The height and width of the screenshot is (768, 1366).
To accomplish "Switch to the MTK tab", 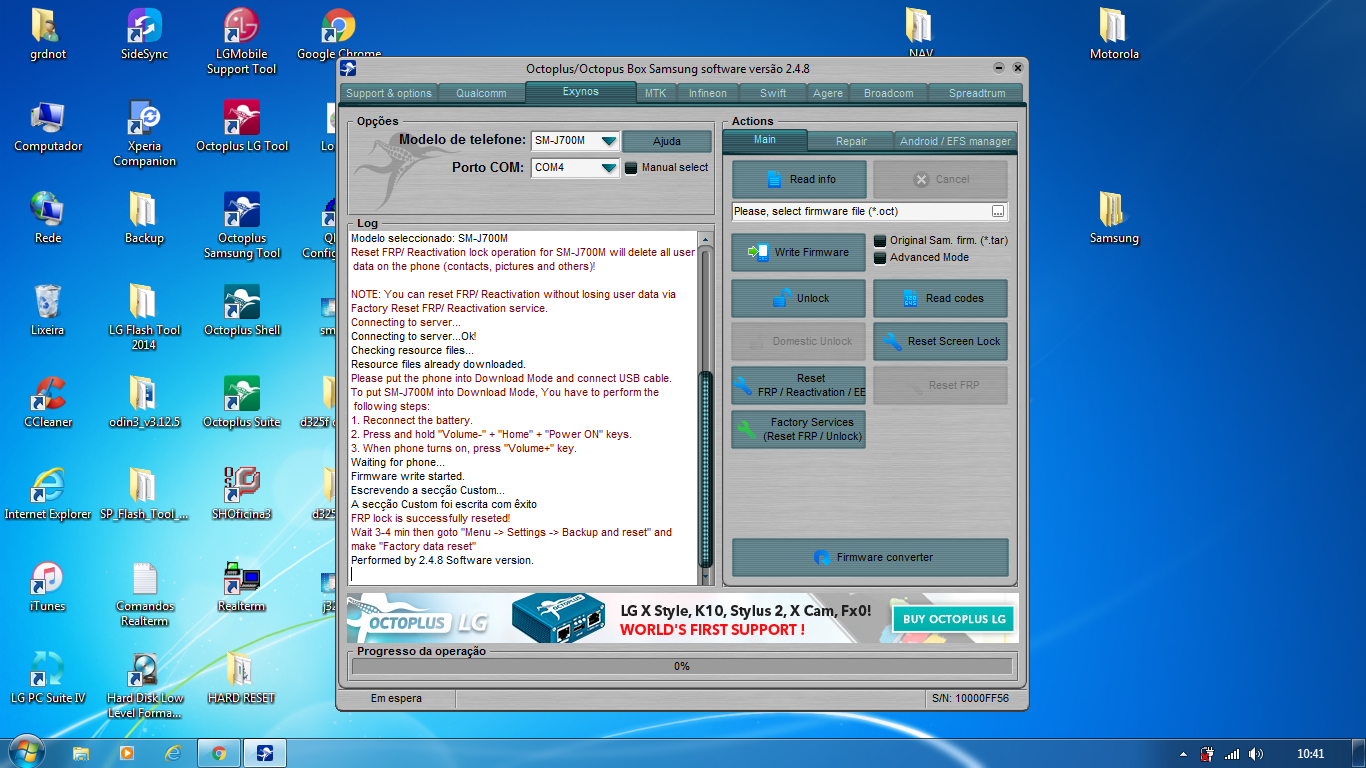I will pyautogui.click(x=655, y=93).
